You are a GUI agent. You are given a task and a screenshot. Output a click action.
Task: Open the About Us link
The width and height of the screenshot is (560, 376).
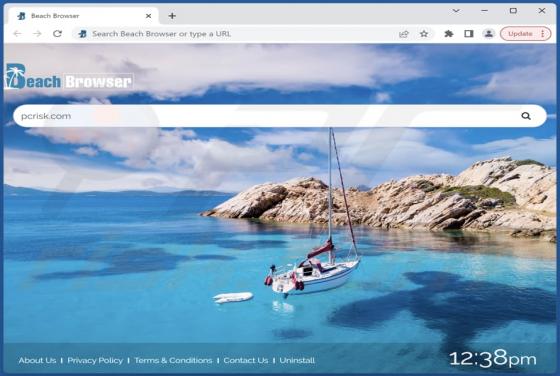(x=37, y=360)
